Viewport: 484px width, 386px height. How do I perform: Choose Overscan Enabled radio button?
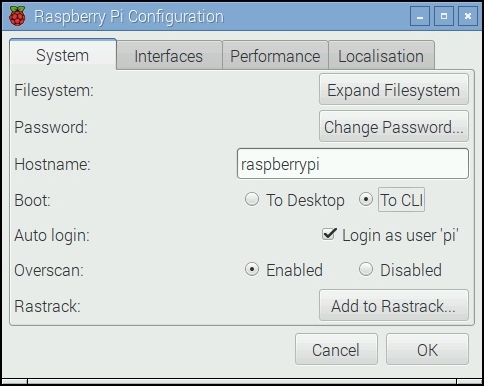pyautogui.click(x=252, y=269)
